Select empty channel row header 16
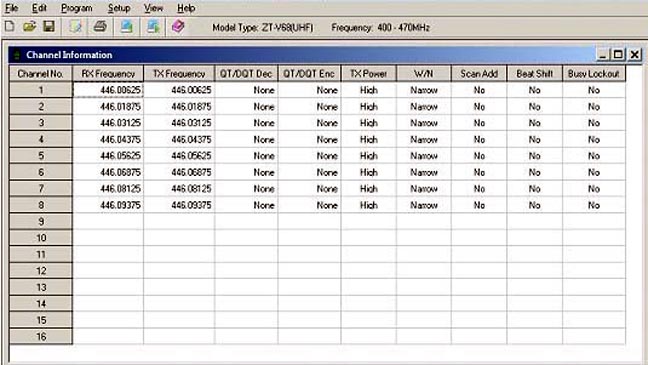Screen dimensions: 648x365 [40, 336]
